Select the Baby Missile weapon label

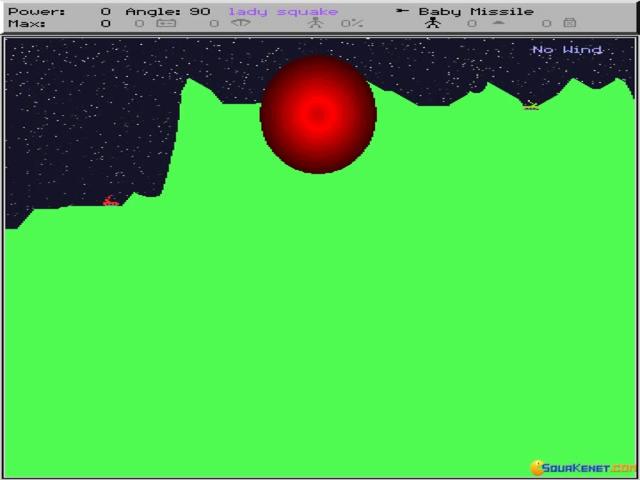pos(476,11)
